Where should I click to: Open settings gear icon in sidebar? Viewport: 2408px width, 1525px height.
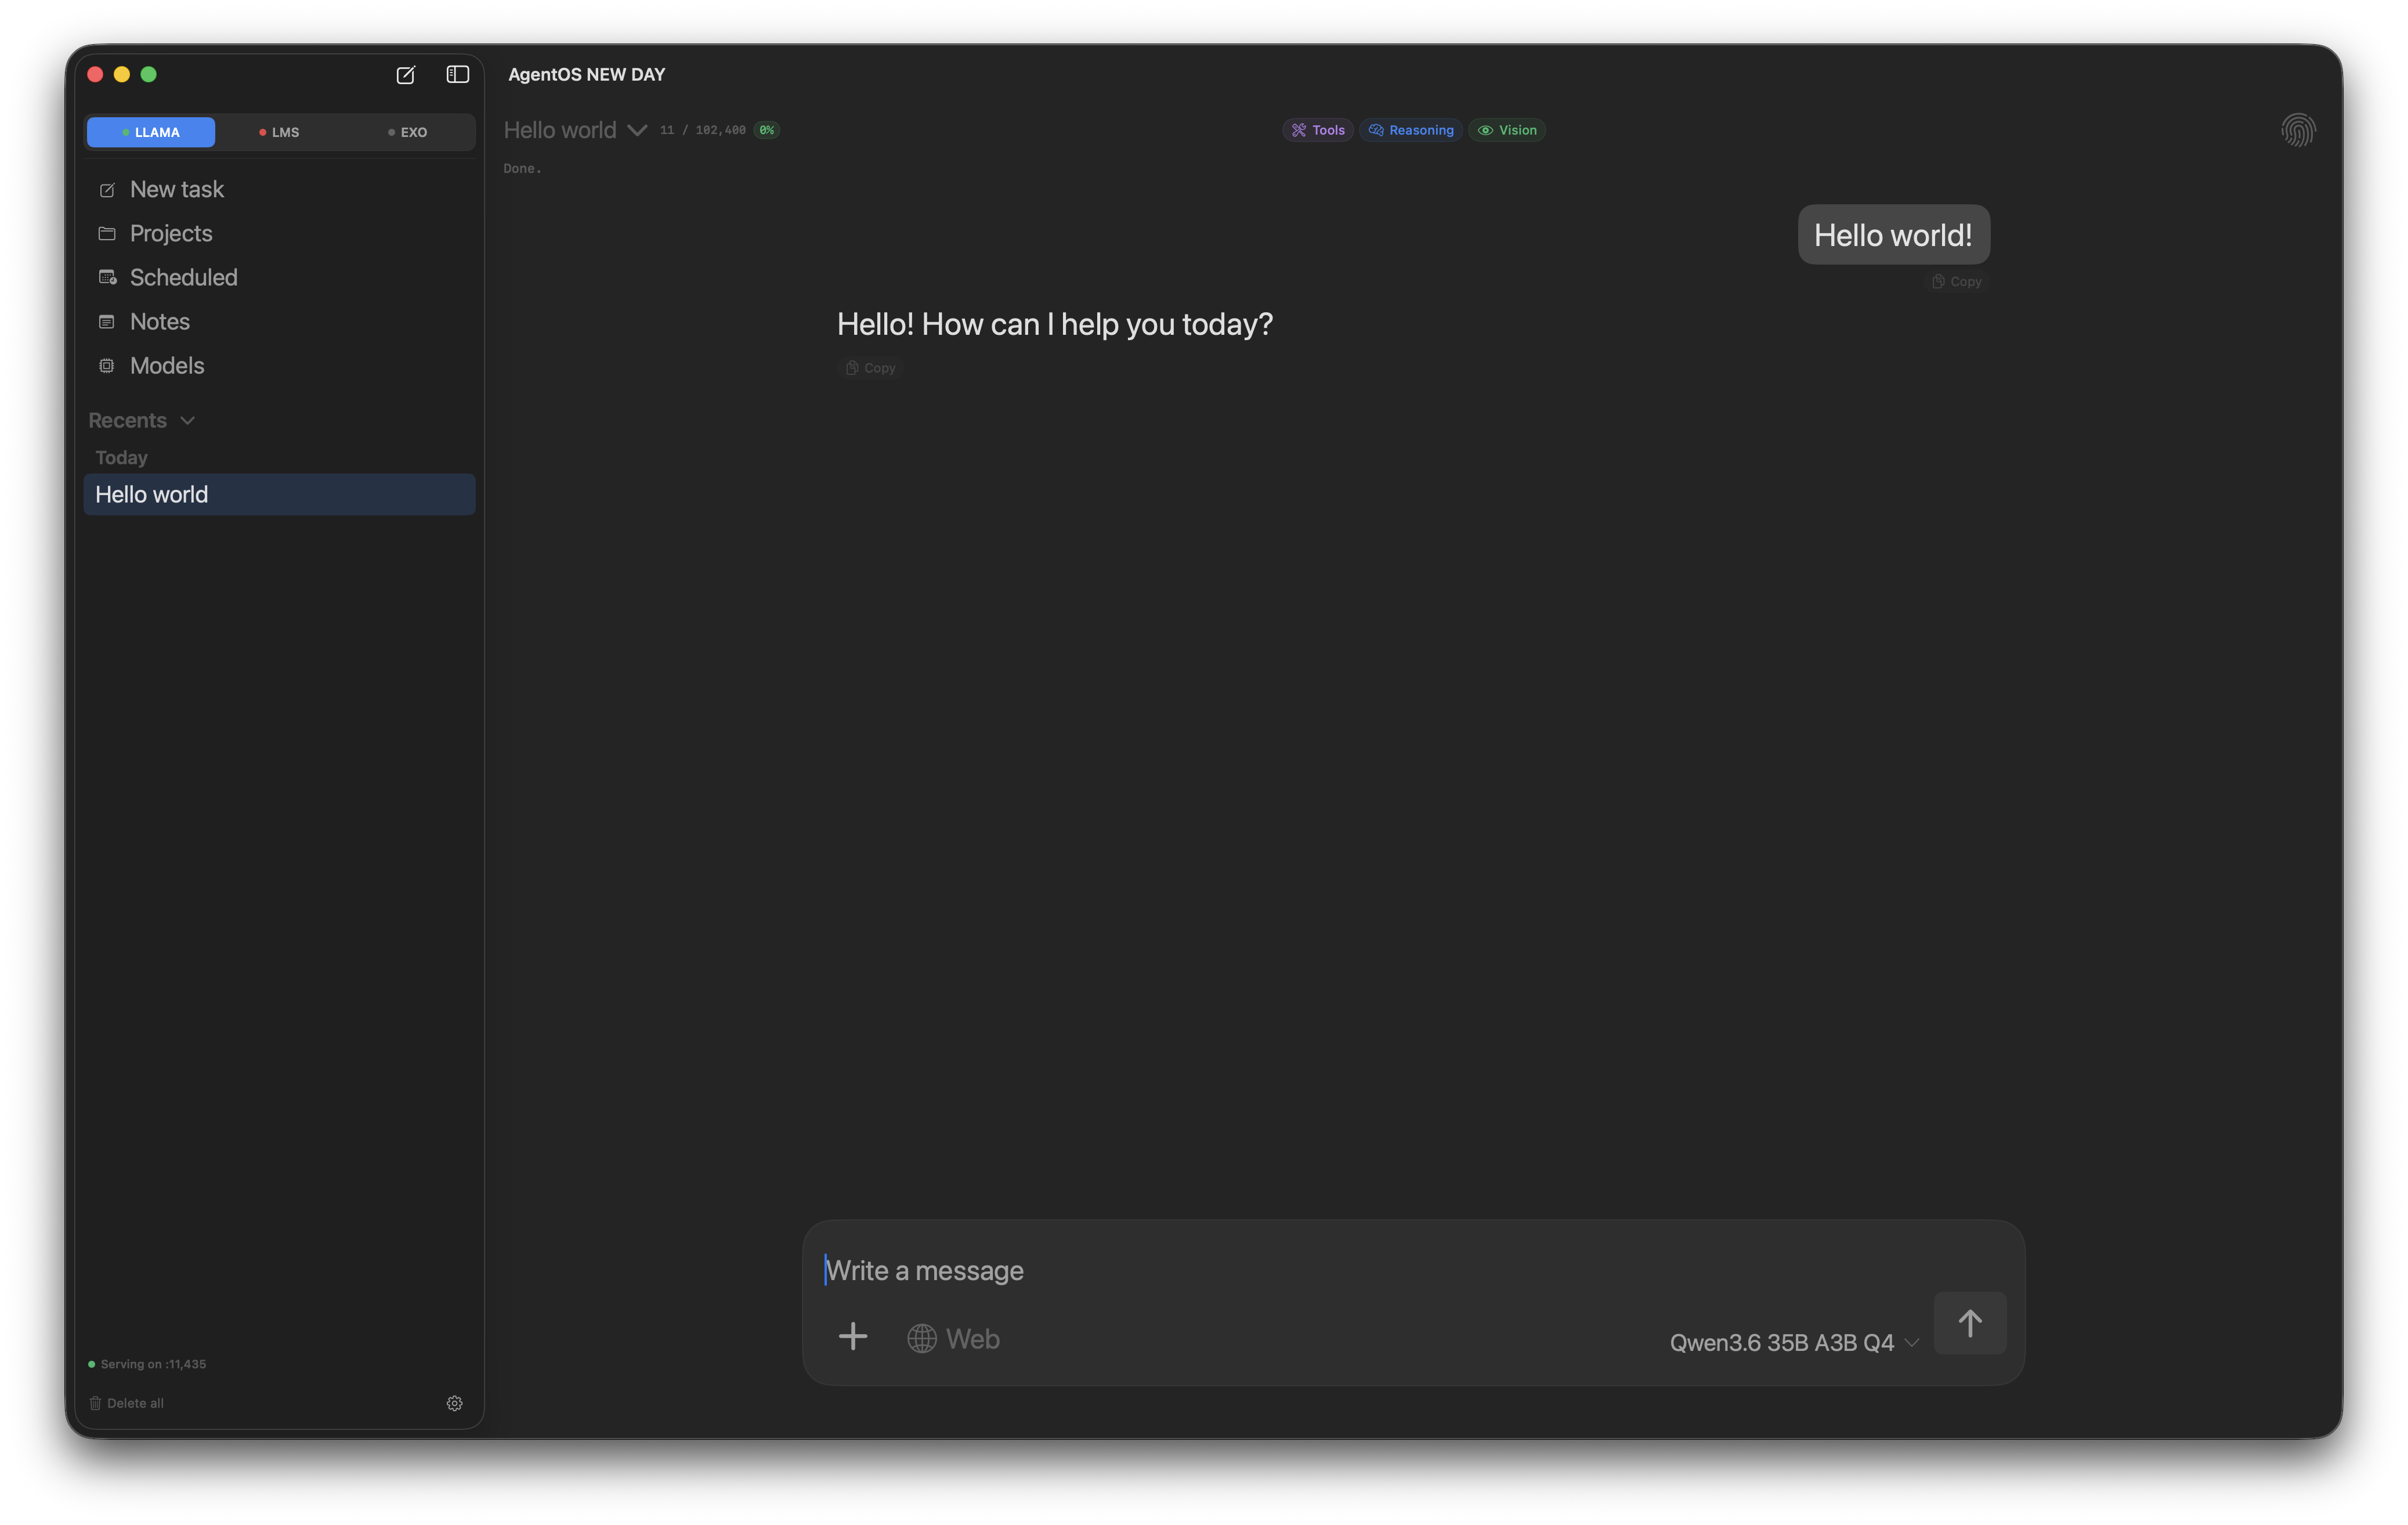coord(455,1403)
